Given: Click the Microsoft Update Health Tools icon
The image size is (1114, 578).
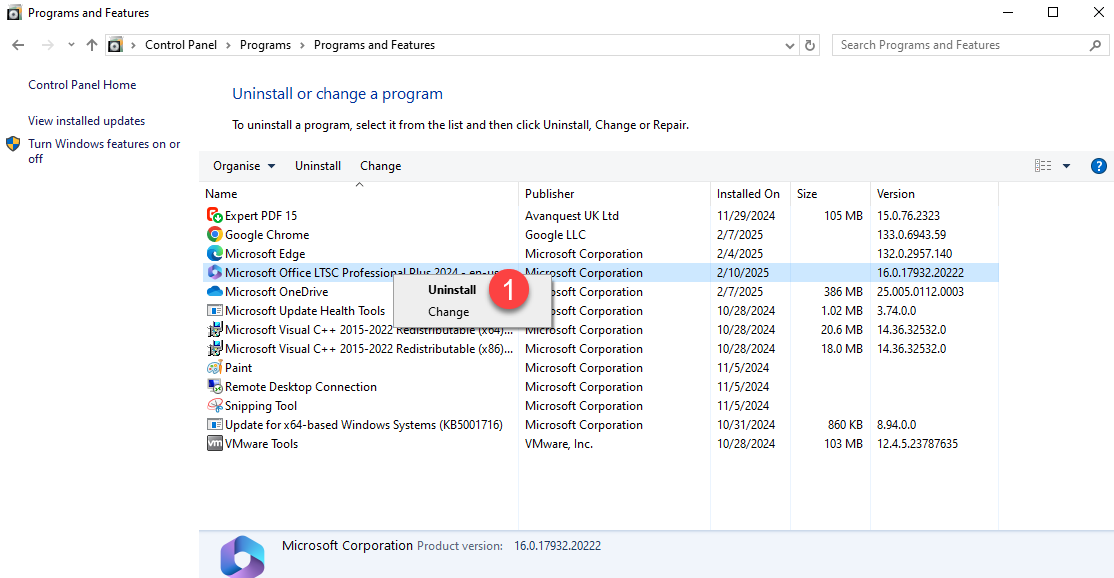Looking at the screenshot, I should click(215, 311).
